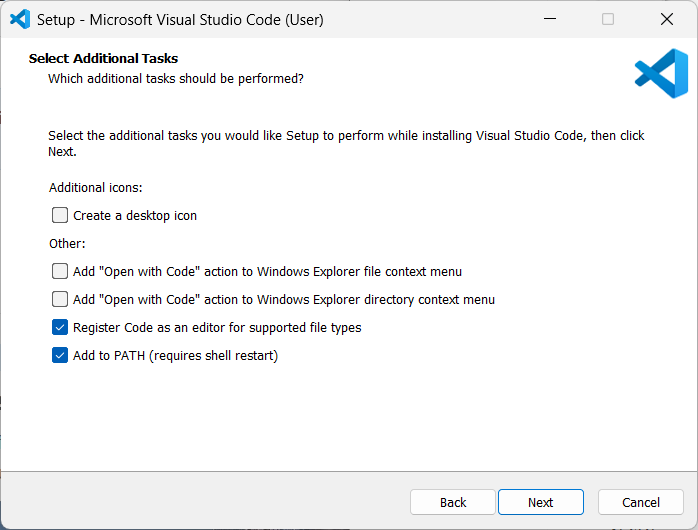This screenshot has width=698, height=530.
Task: Enable Create a desktop icon checkbox
Action: [x=60, y=215]
